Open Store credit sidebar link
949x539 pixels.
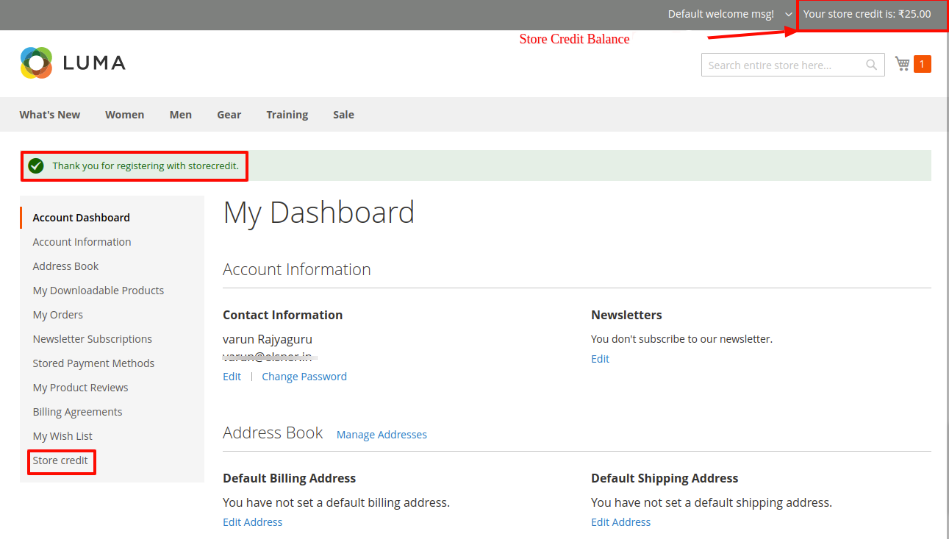[x=61, y=461]
